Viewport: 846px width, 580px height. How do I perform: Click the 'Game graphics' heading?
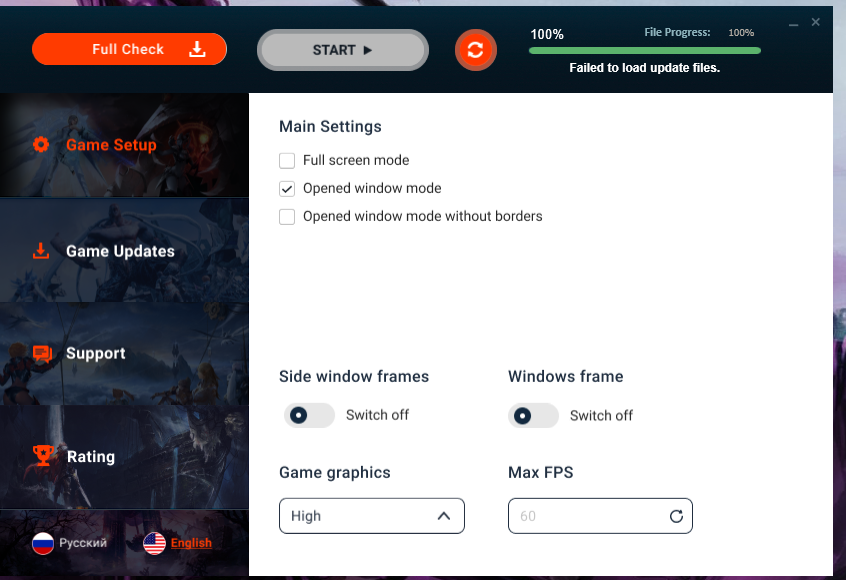click(335, 473)
